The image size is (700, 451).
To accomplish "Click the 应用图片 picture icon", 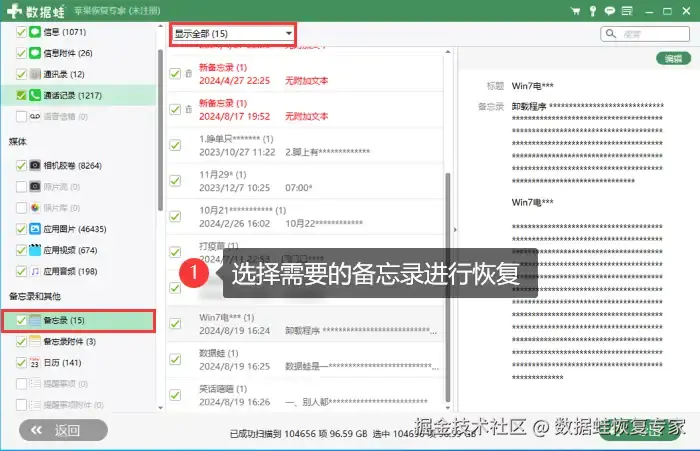I will (x=35, y=229).
